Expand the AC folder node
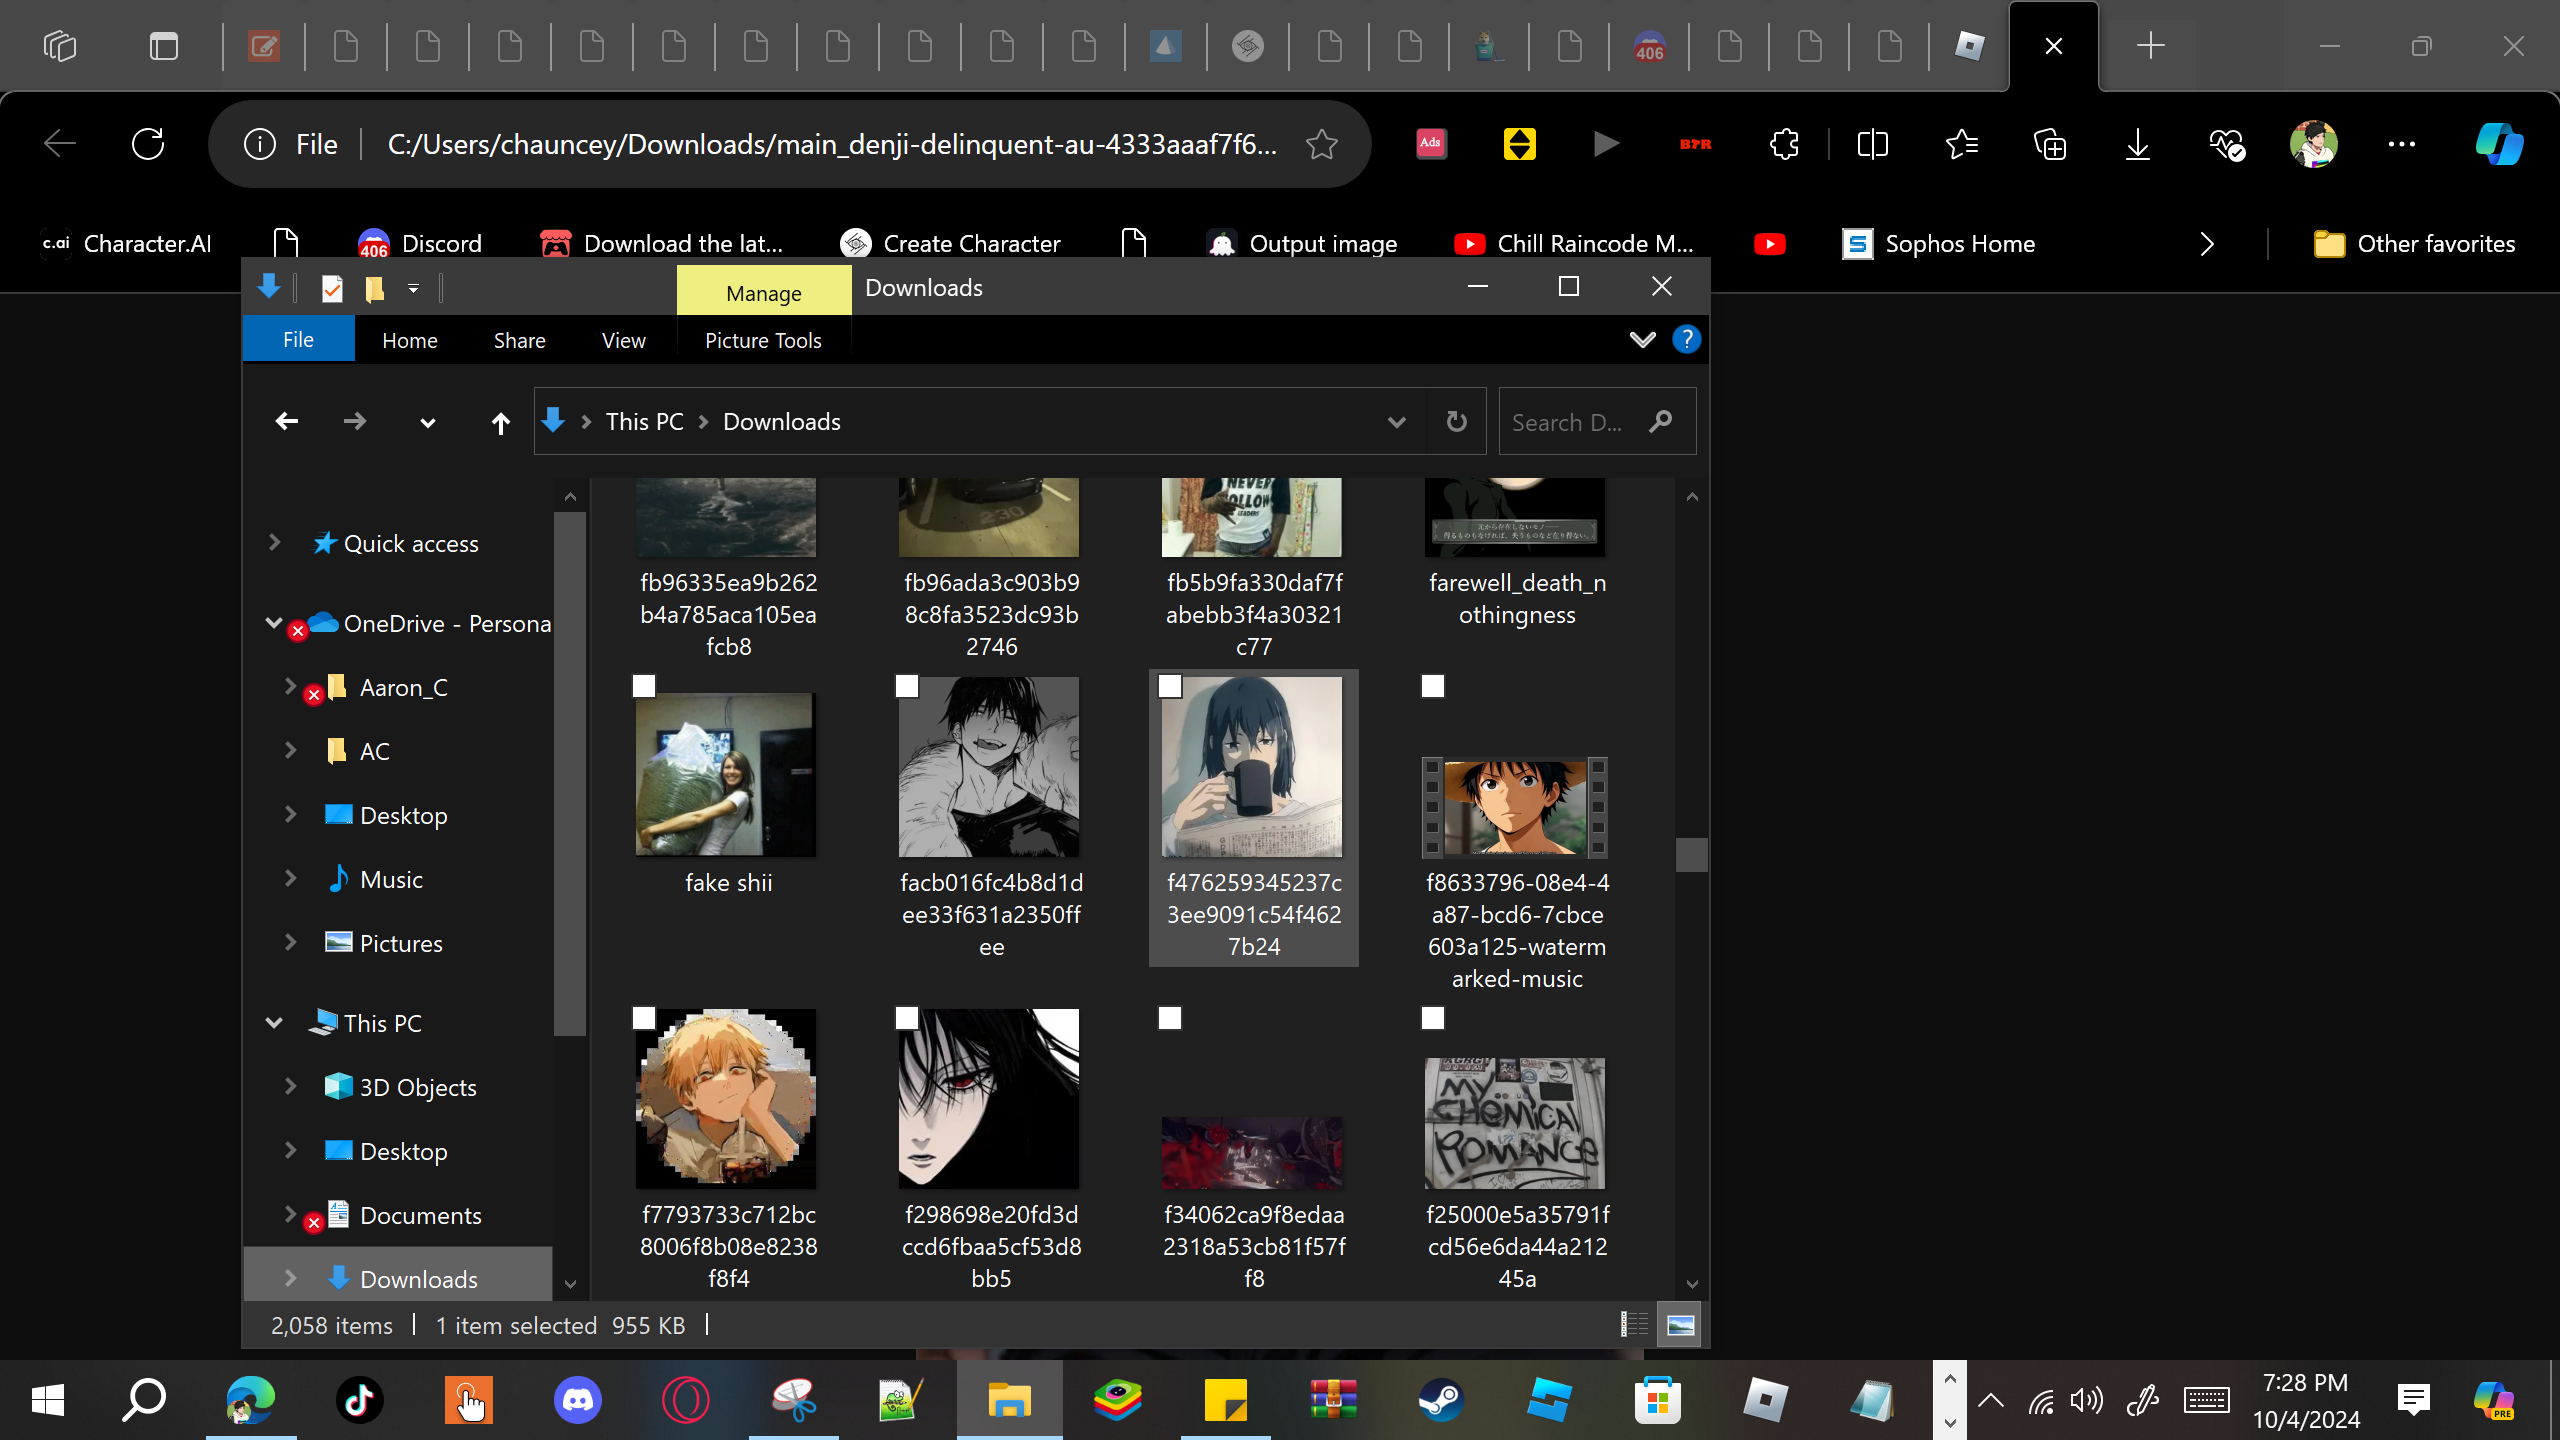The width and height of the screenshot is (2560, 1440). click(290, 750)
